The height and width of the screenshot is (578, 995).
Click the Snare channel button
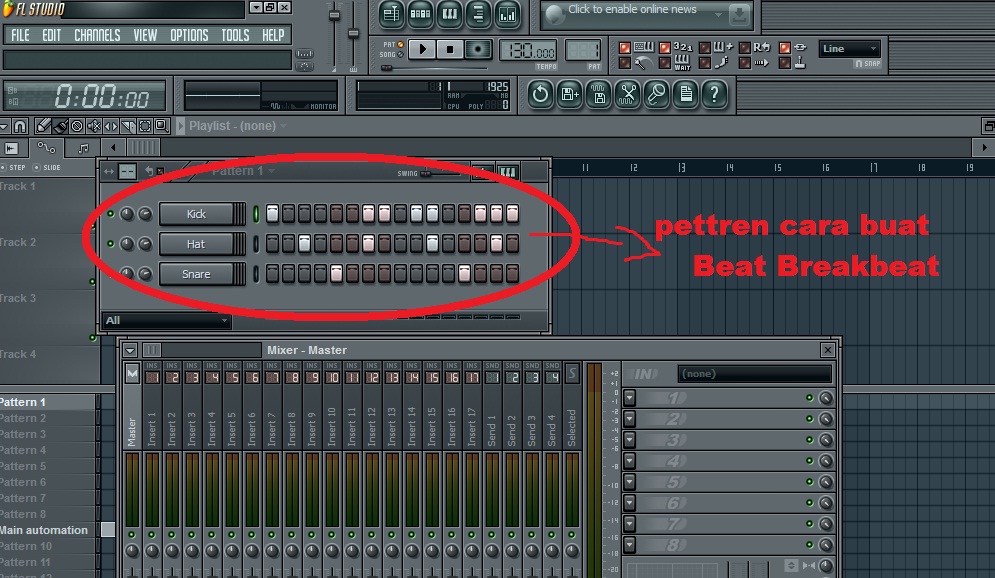196,274
